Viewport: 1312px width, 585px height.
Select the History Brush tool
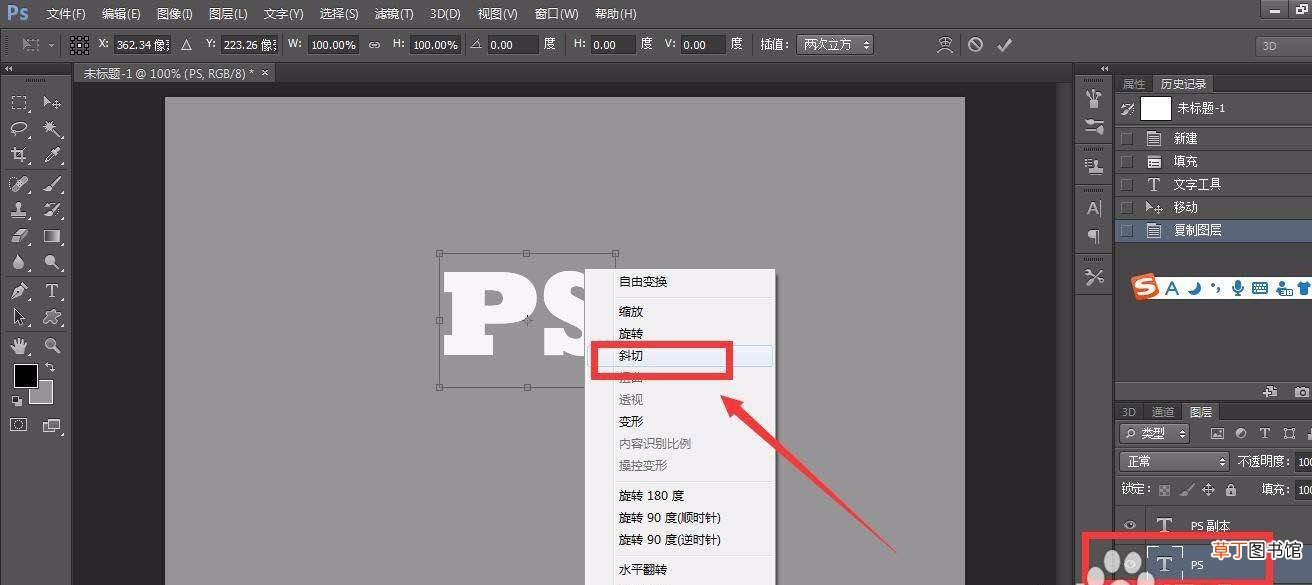[52, 210]
